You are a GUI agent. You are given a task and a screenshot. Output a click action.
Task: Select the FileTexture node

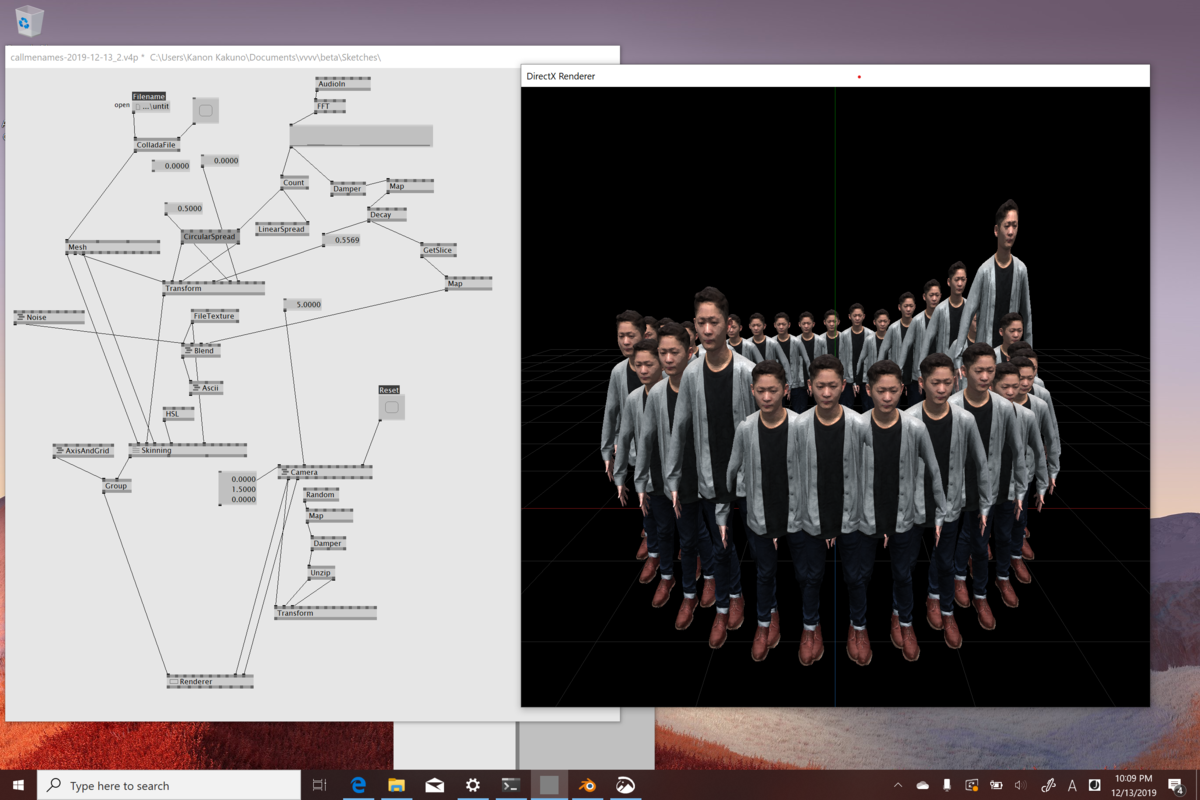point(214,316)
